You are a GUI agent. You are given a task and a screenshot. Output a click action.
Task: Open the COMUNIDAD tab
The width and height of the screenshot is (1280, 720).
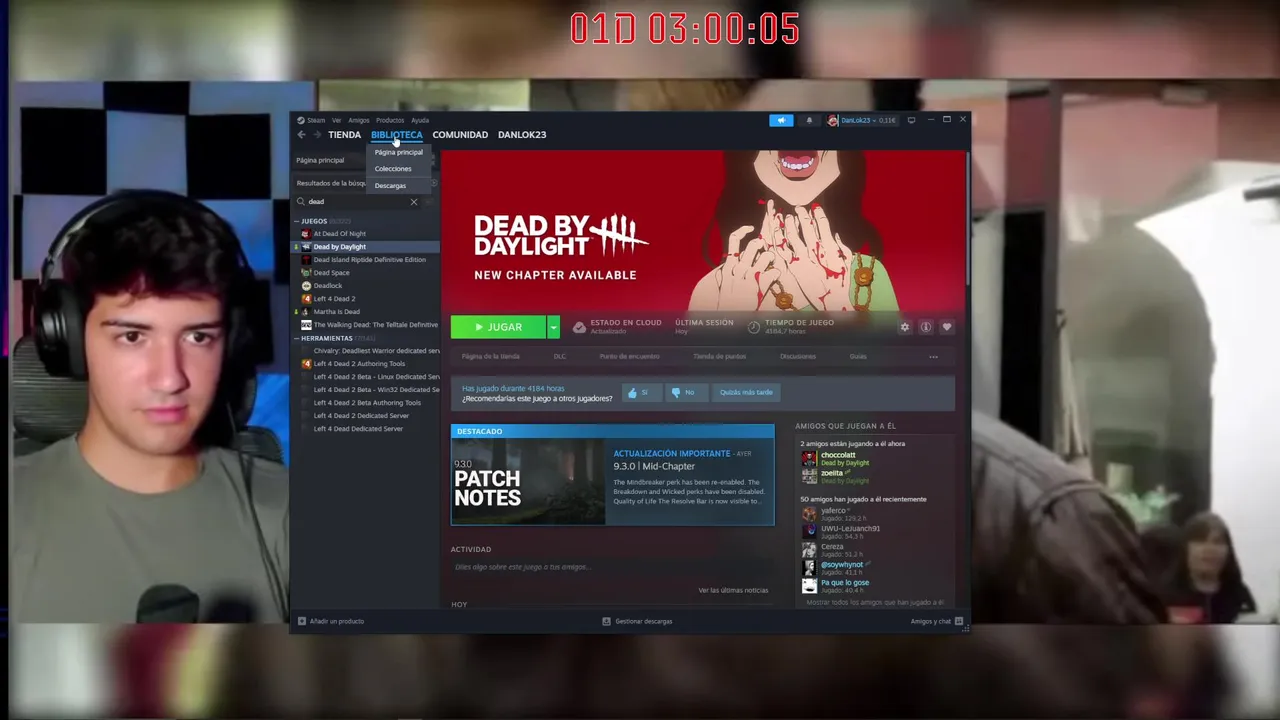(x=460, y=134)
